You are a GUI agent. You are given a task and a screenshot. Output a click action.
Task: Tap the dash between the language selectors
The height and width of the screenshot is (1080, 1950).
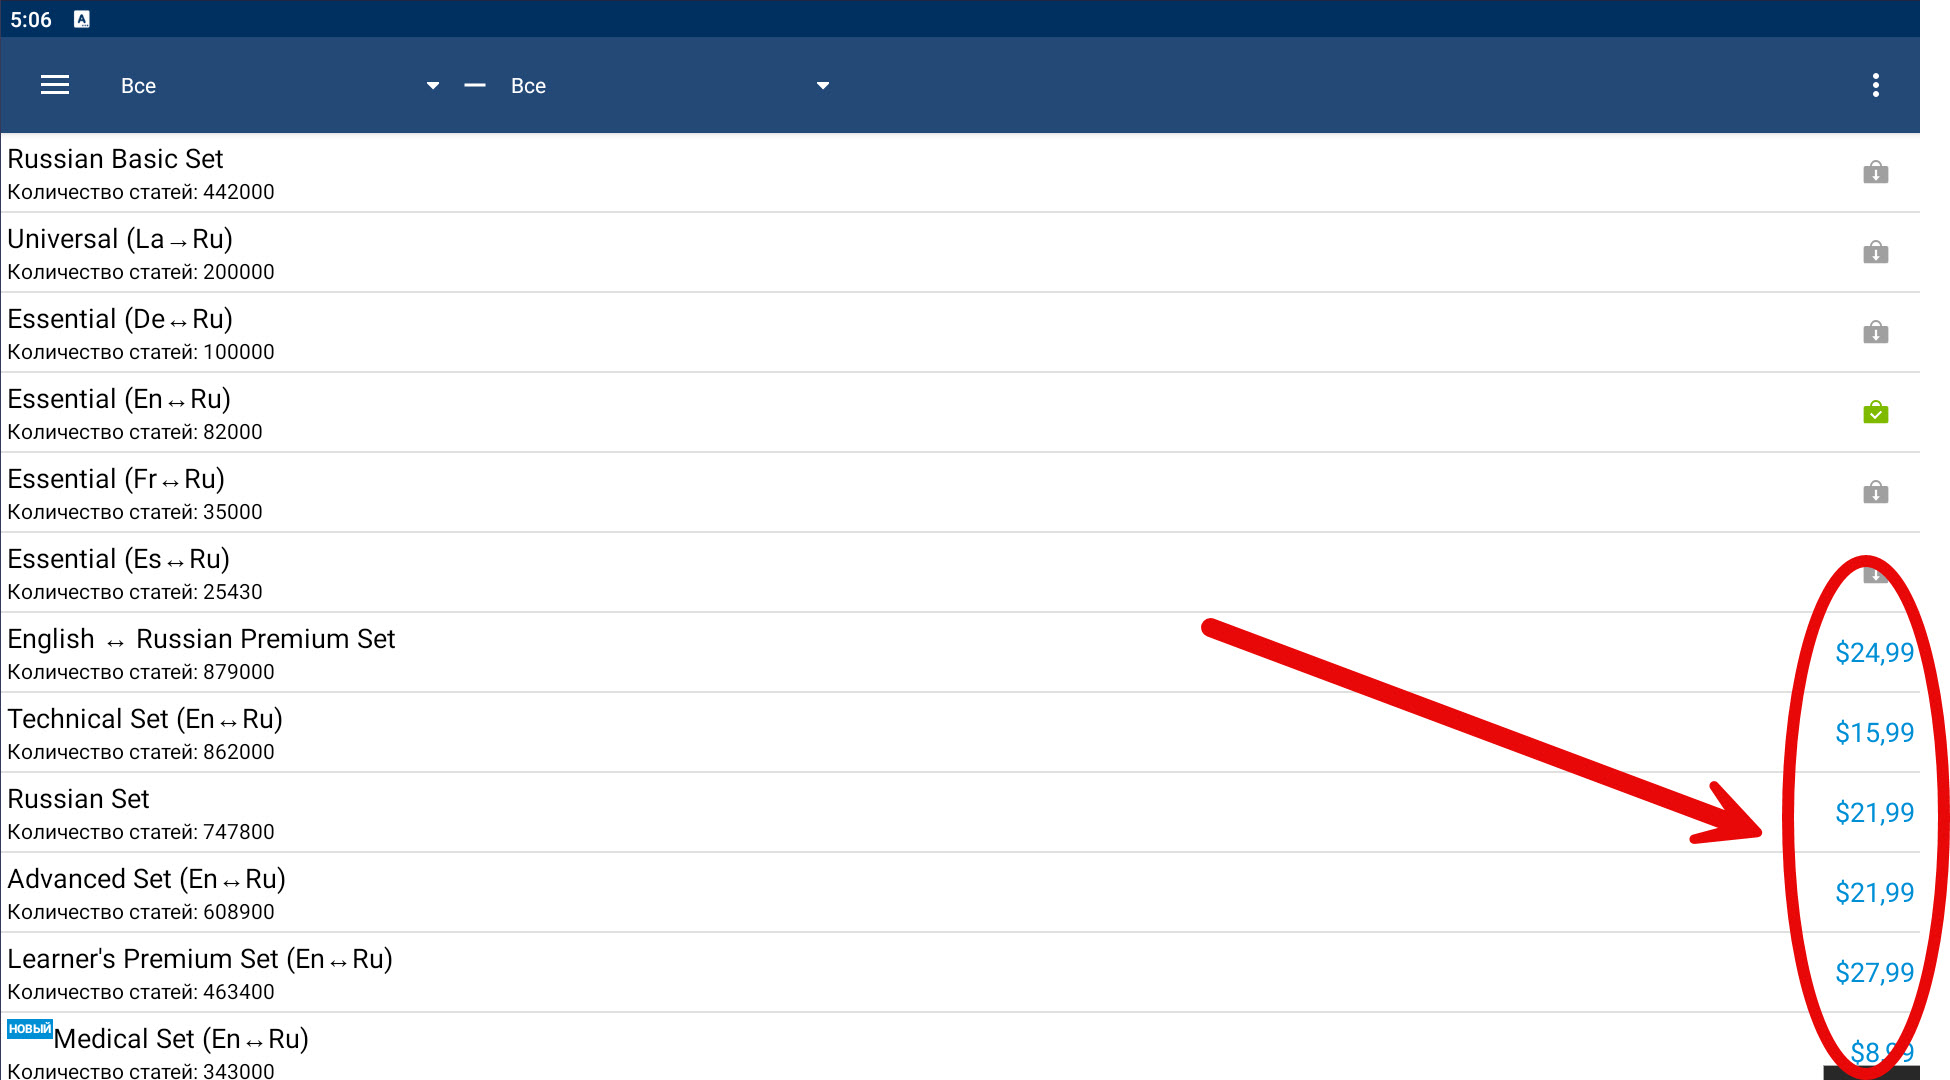(475, 86)
